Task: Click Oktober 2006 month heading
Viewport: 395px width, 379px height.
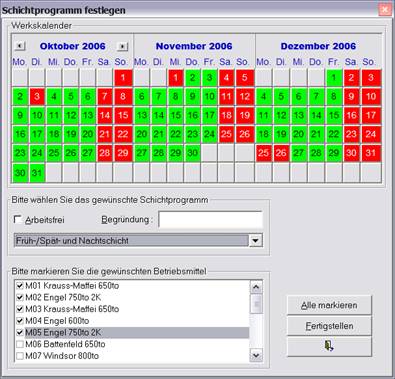Action: tap(72, 46)
